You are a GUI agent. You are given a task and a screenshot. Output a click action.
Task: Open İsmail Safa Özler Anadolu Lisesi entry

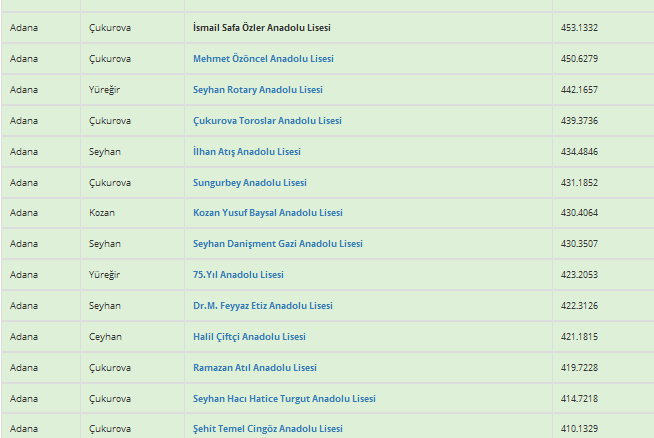pos(262,28)
